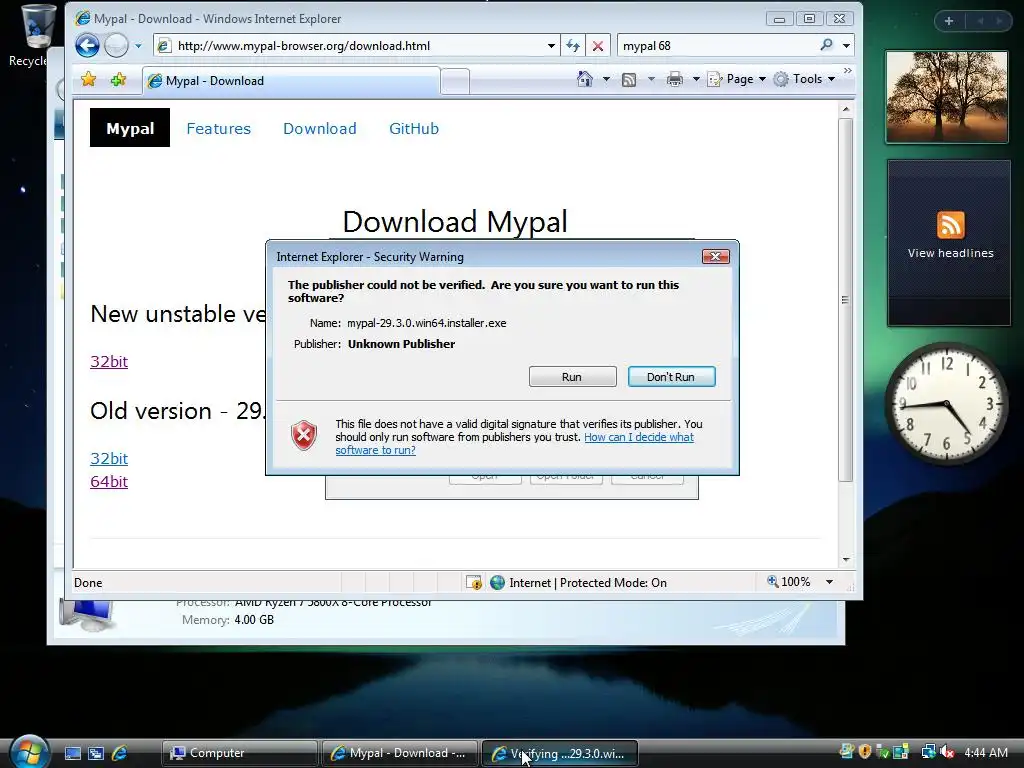The image size is (1024, 768).
Task: Go back with the Internet Explorer Back arrow
Action: pos(87,46)
